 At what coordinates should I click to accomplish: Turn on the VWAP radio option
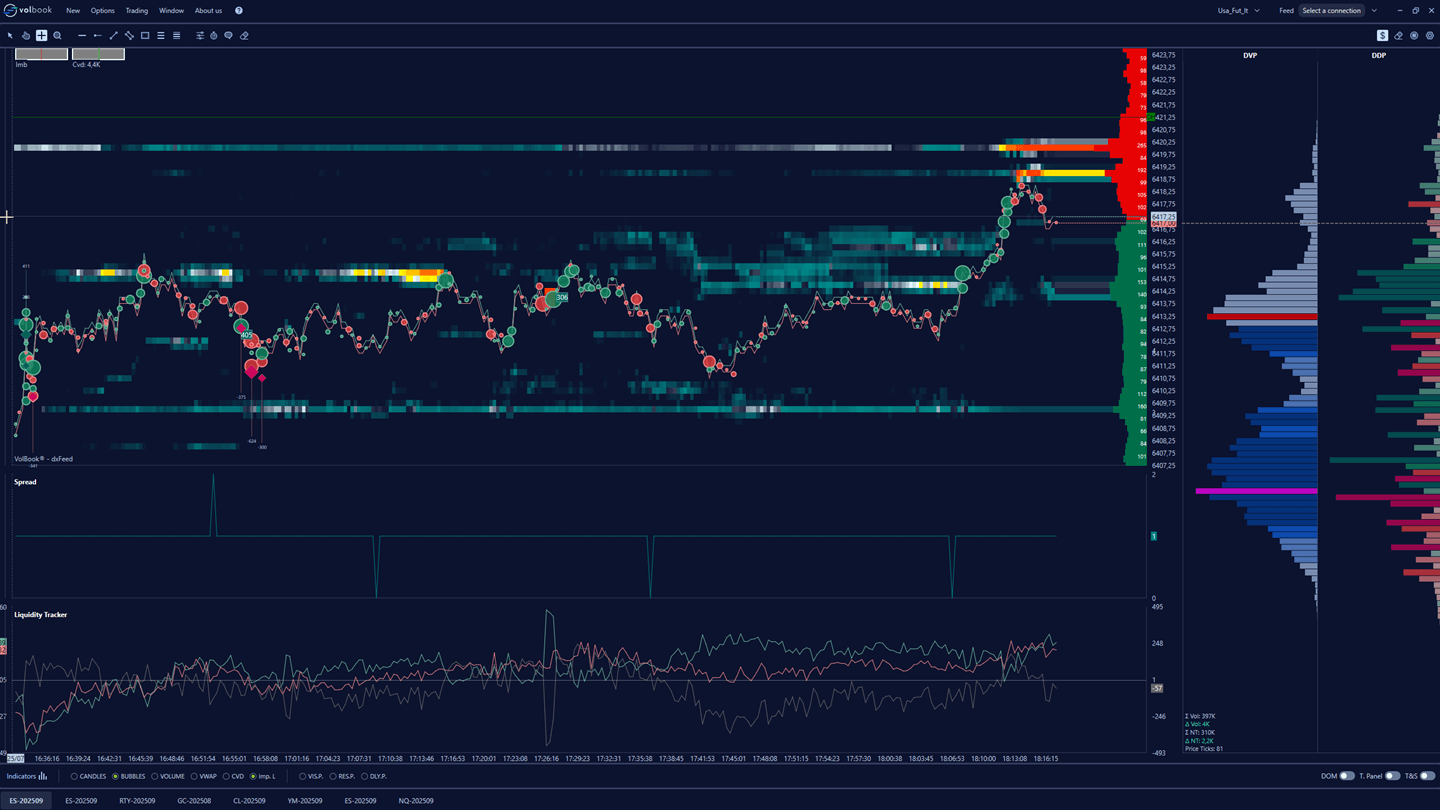pos(194,776)
